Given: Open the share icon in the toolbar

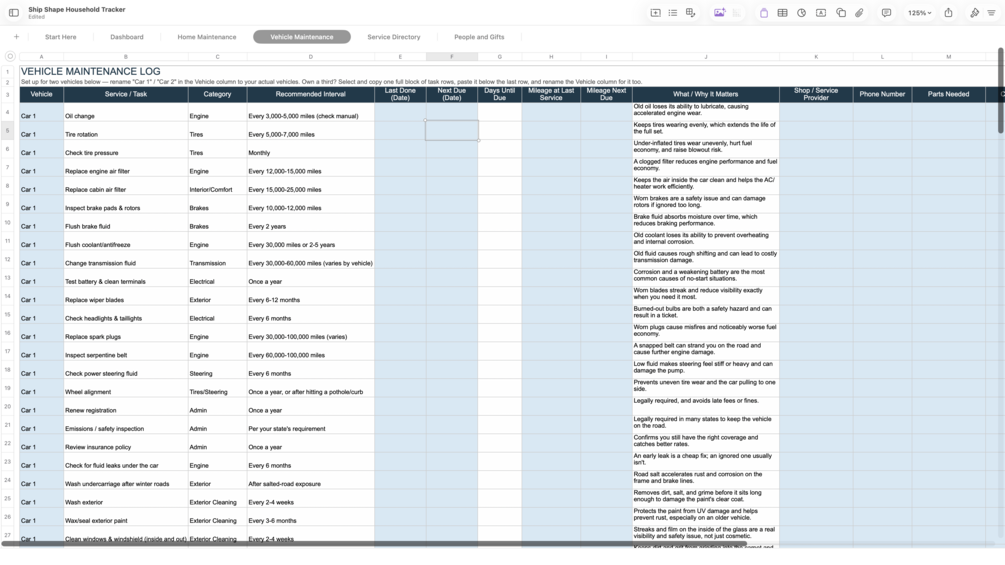Looking at the screenshot, I should pos(948,13).
